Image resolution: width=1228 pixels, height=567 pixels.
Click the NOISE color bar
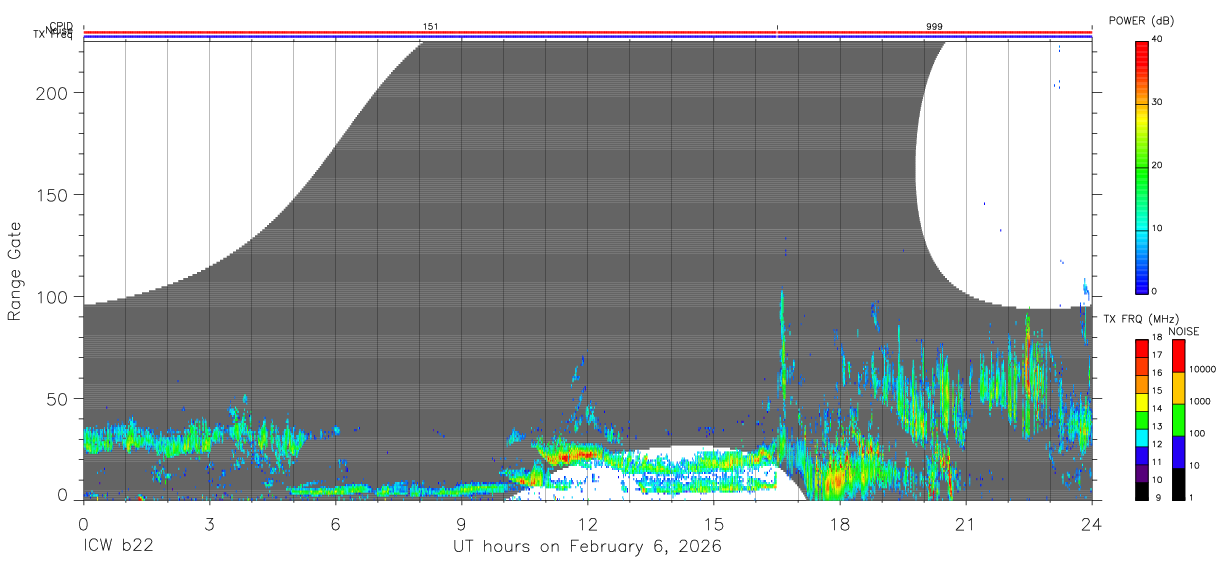(1178, 420)
